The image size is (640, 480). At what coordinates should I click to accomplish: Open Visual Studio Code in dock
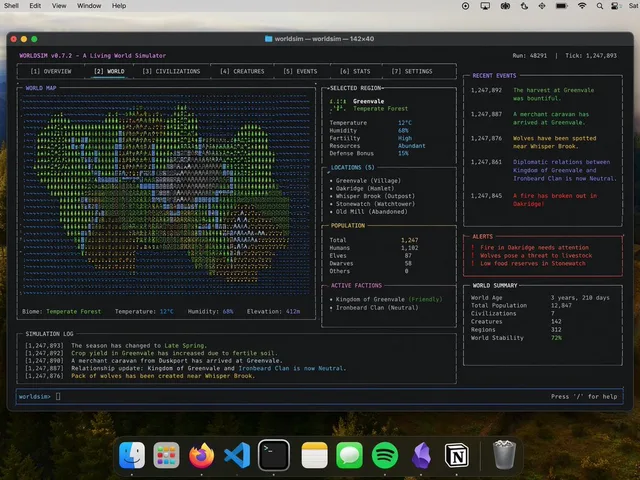click(x=237, y=455)
